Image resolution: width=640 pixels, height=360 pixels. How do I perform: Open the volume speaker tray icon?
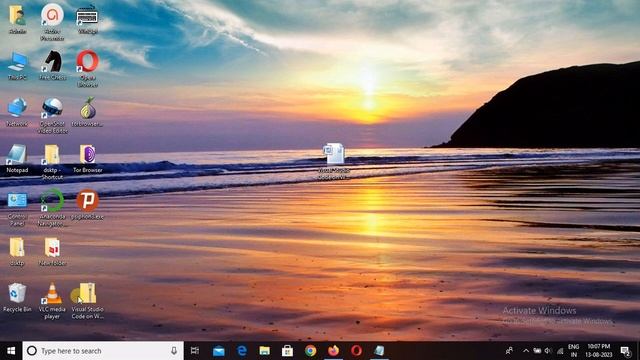click(548, 351)
